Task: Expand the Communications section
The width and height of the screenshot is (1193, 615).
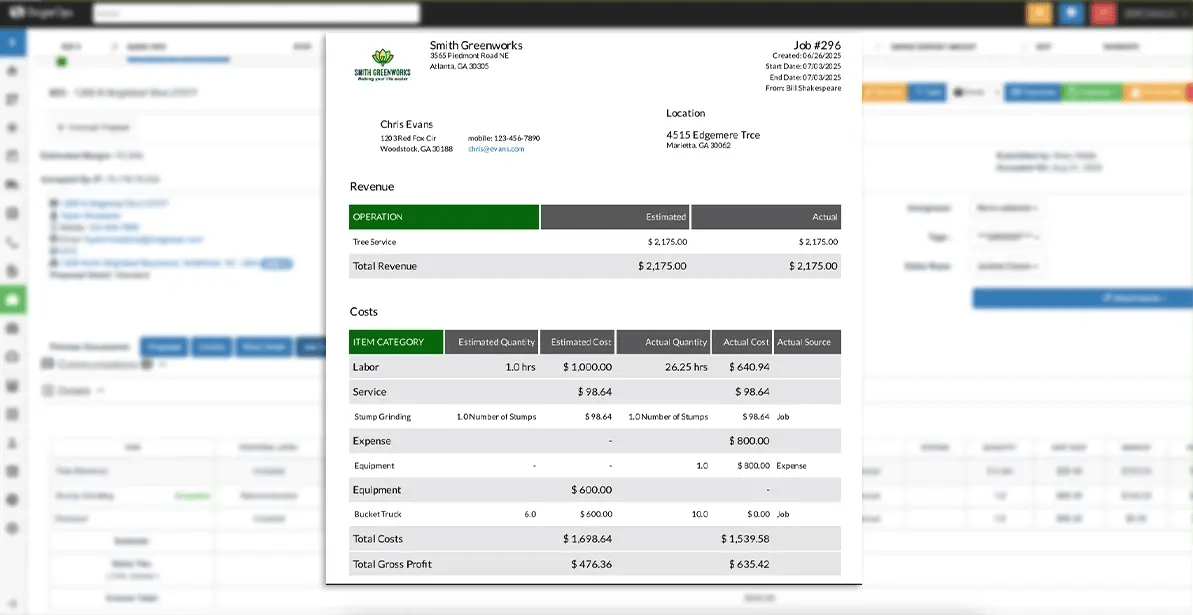Action: [x=100, y=365]
